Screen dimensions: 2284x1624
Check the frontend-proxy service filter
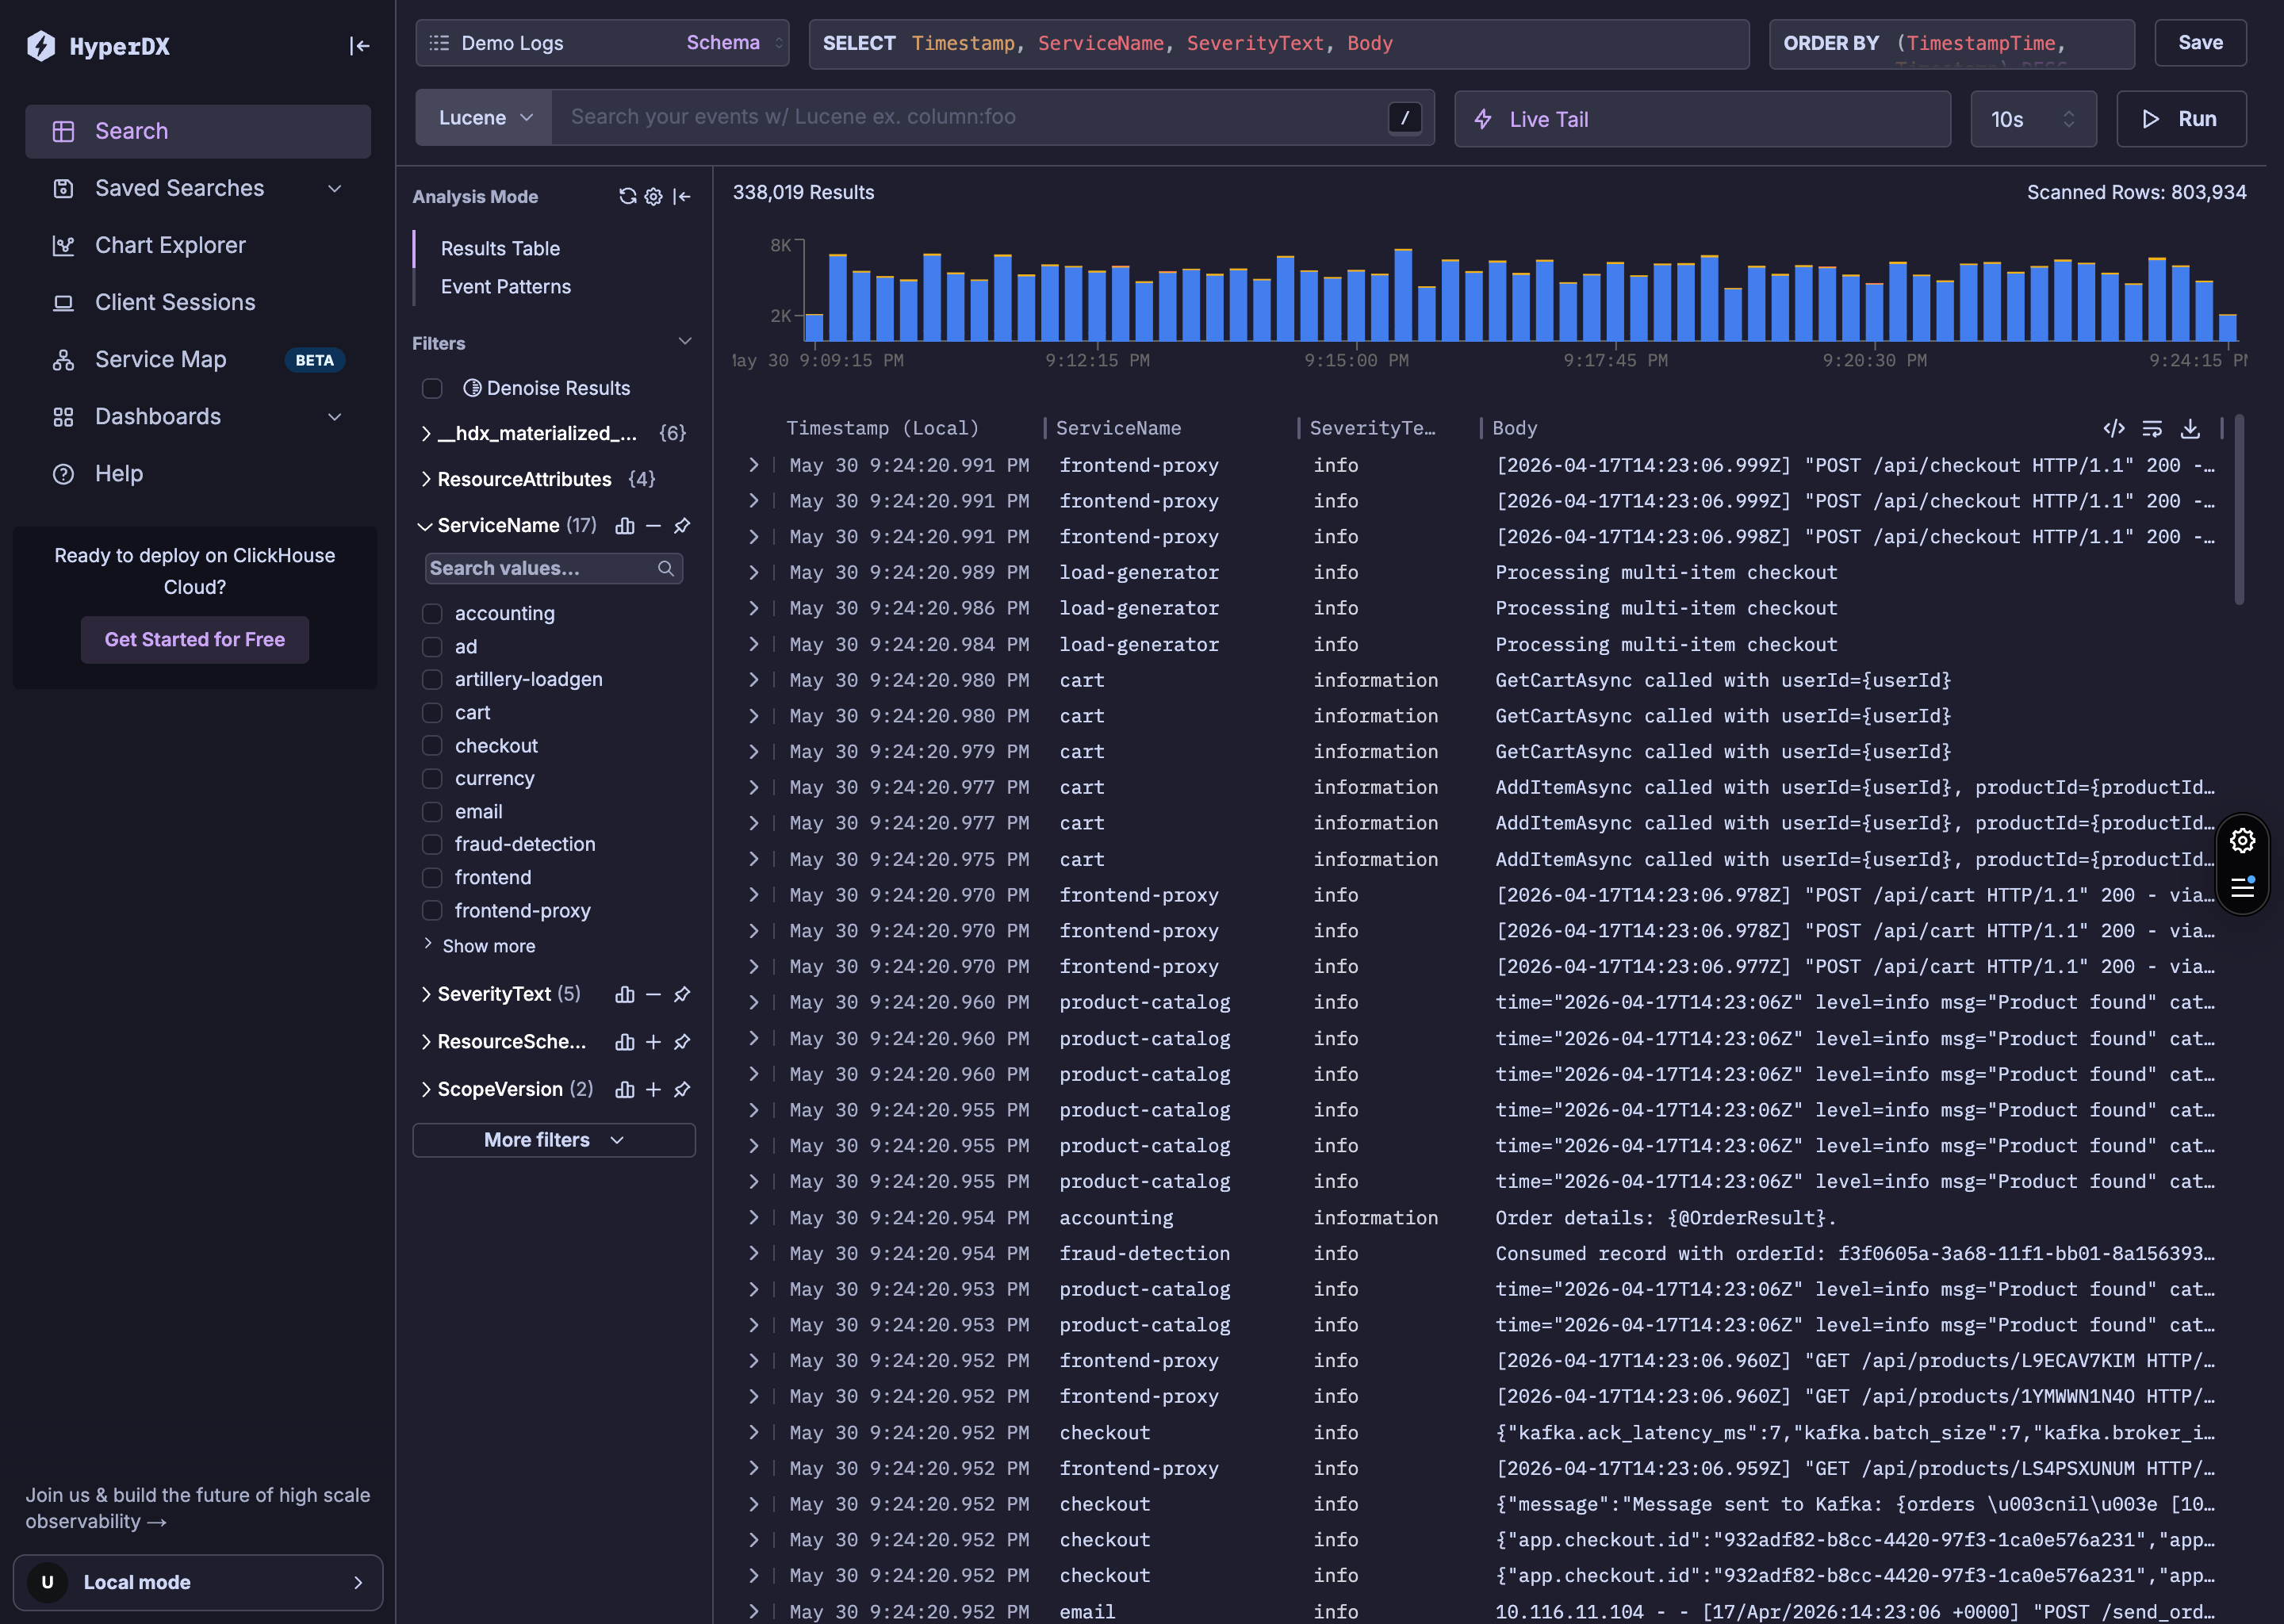pos(432,911)
